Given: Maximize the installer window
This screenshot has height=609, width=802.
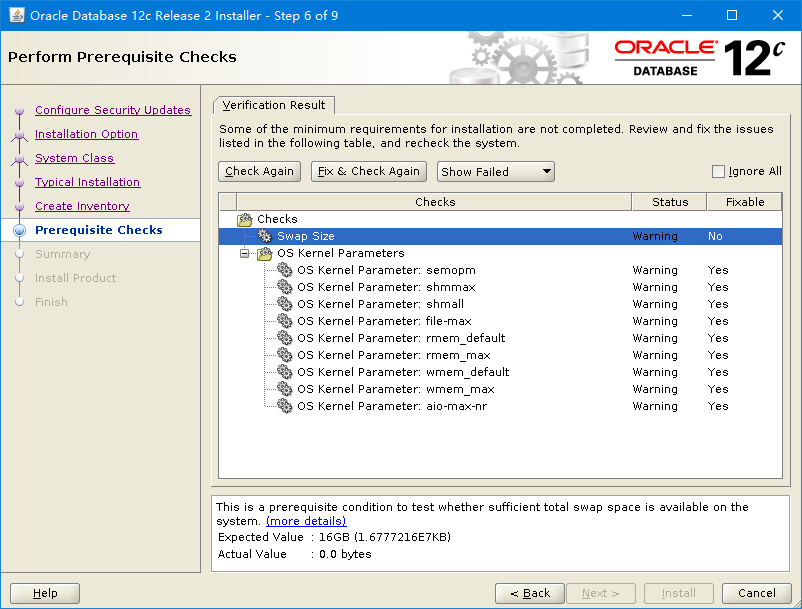Looking at the screenshot, I should coord(732,15).
